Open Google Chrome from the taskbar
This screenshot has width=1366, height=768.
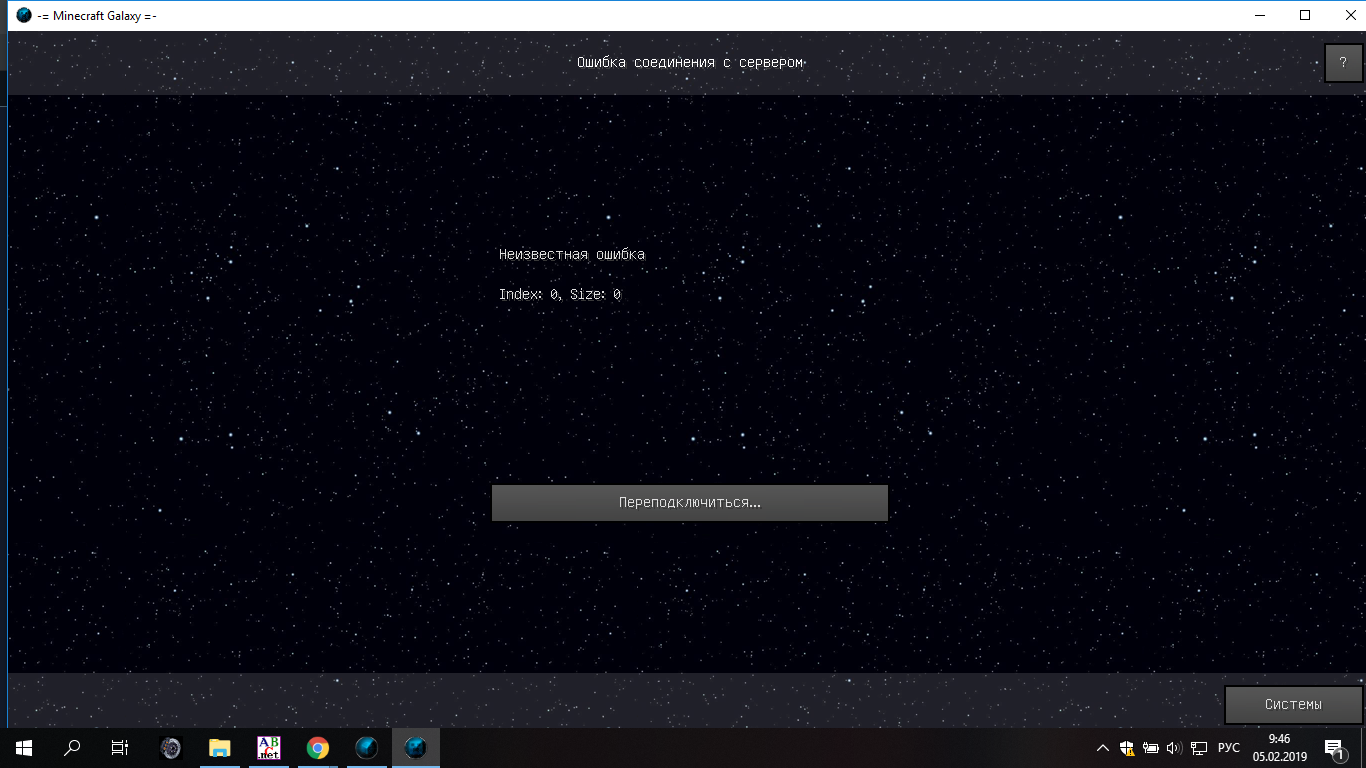[318, 747]
